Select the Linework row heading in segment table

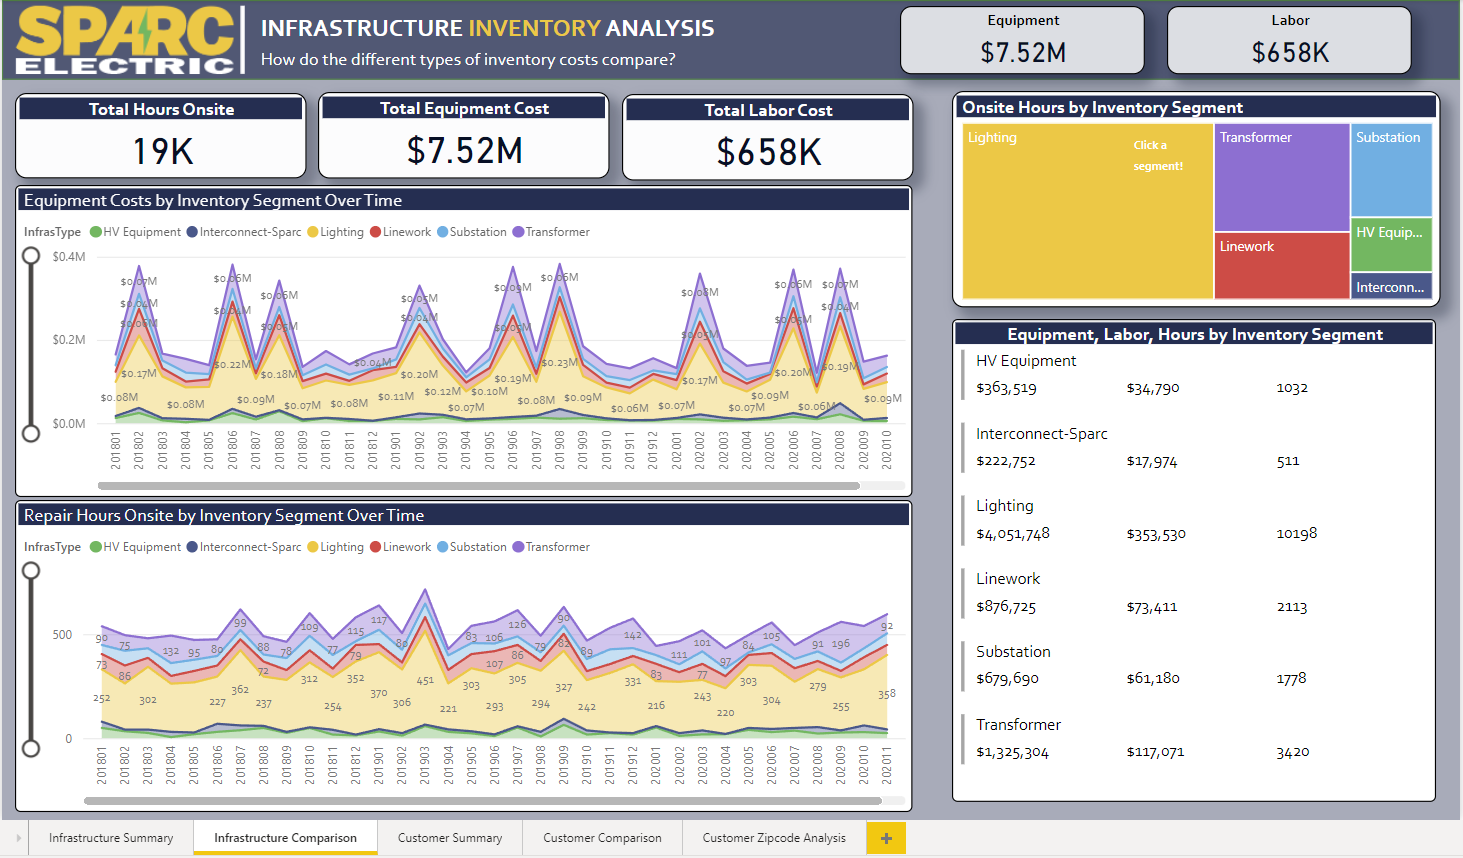click(1008, 579)
